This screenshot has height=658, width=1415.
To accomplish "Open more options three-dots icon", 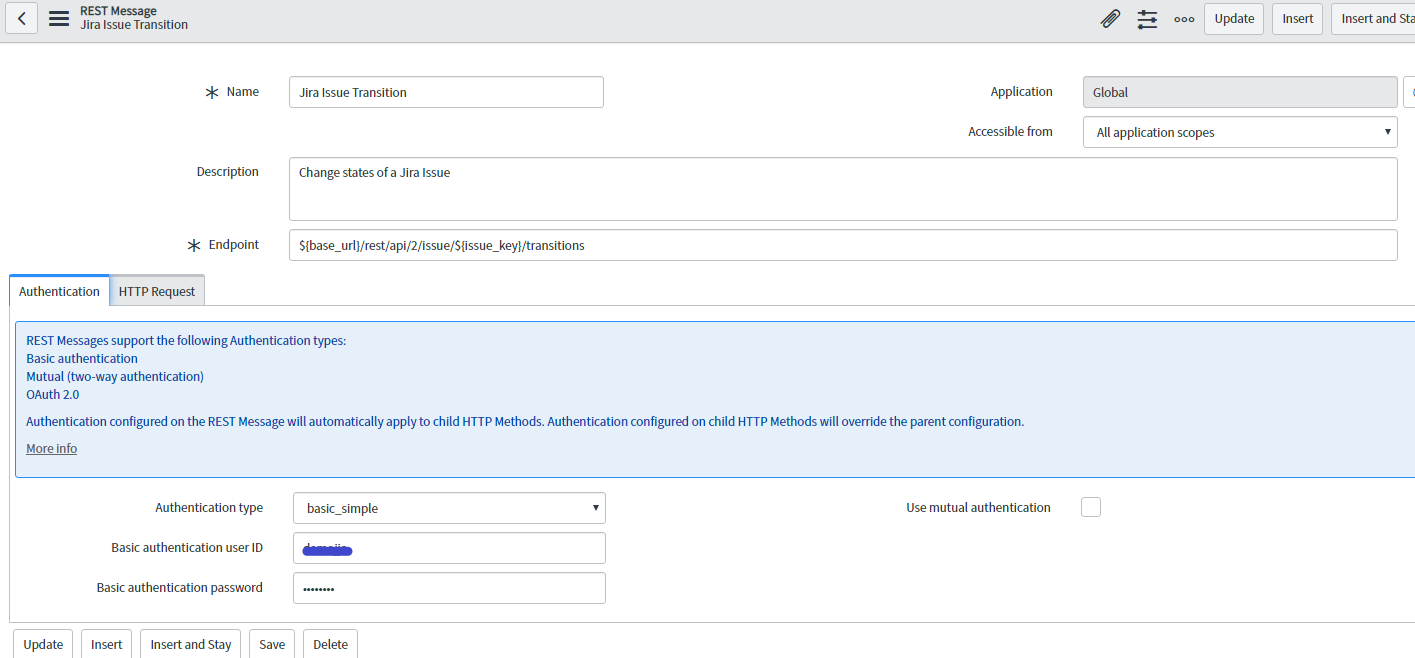I will pyautogui.click(x=1184, y=19).
